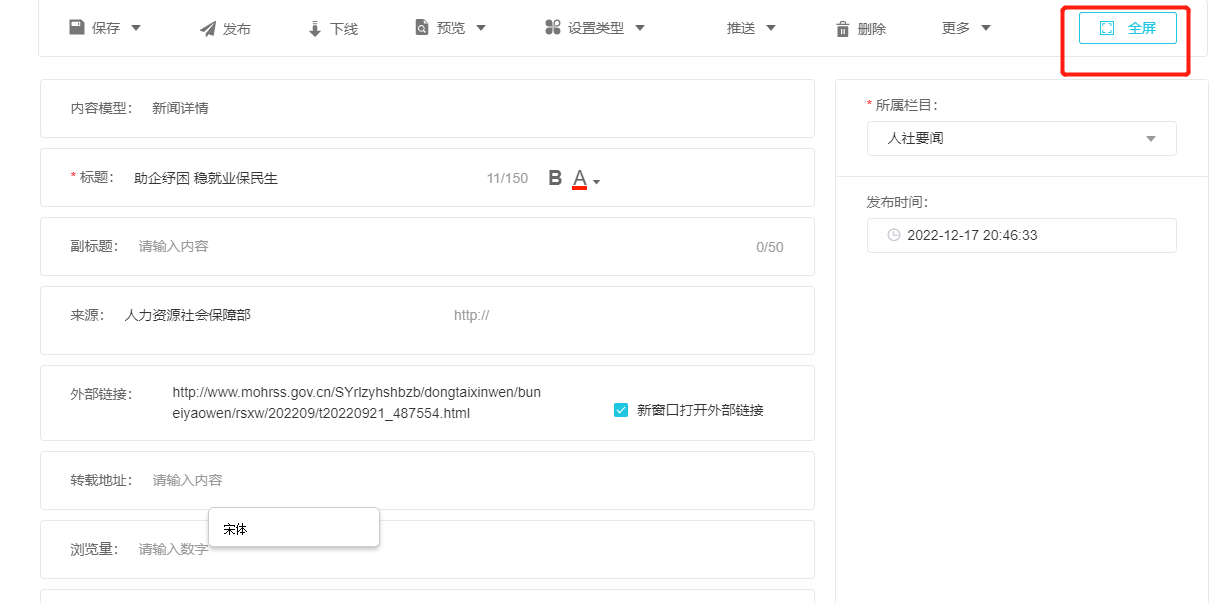Screen dimensions: 1219x603
Task: Click the clock icon in publish time
Action: point(894,235)
